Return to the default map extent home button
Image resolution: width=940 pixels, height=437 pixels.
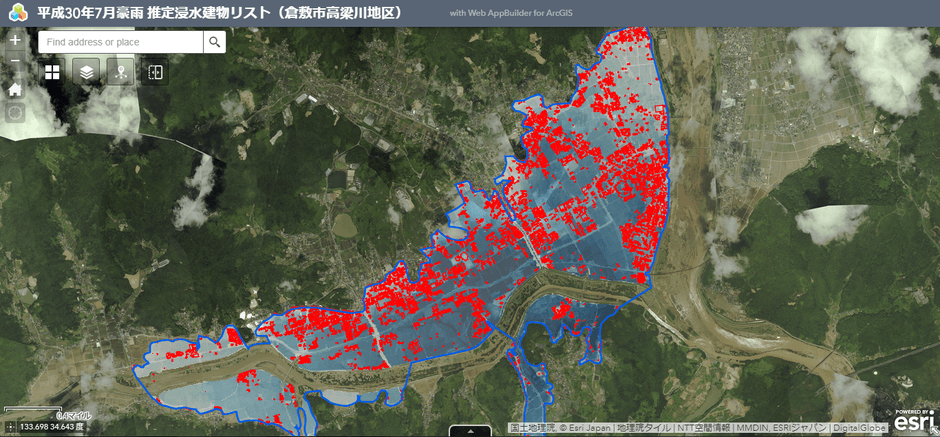16,89
